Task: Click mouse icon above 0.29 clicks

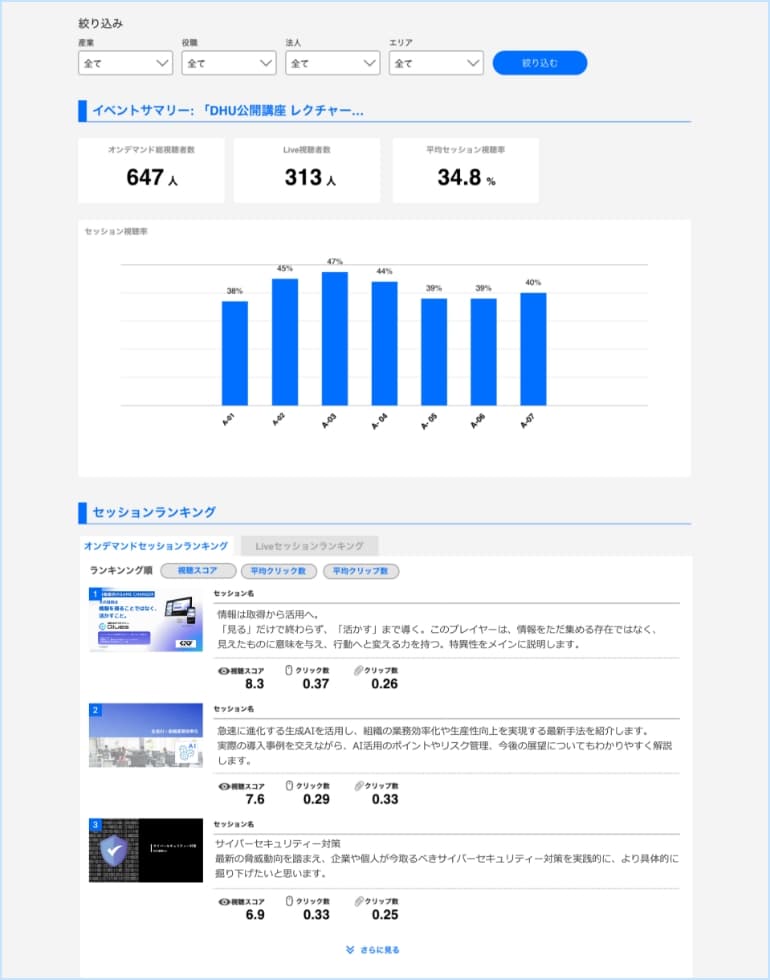Action: pos(289,786)
